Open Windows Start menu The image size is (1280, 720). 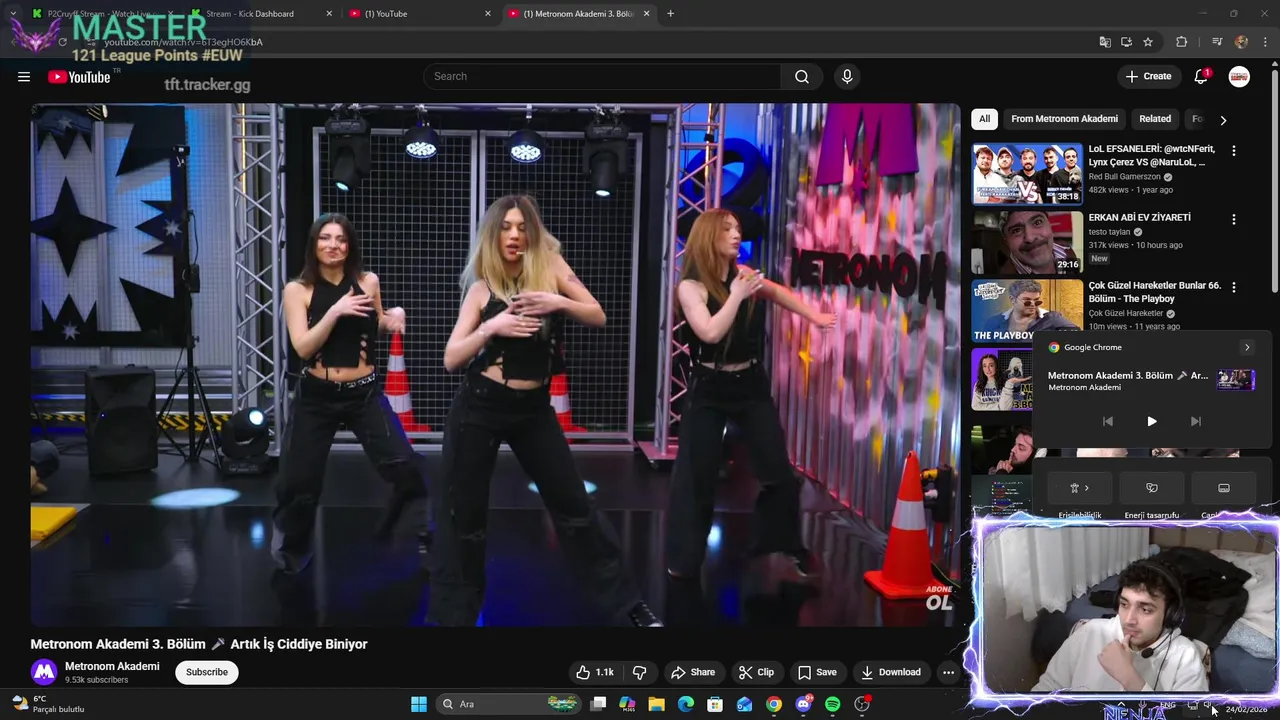(419, 704)
